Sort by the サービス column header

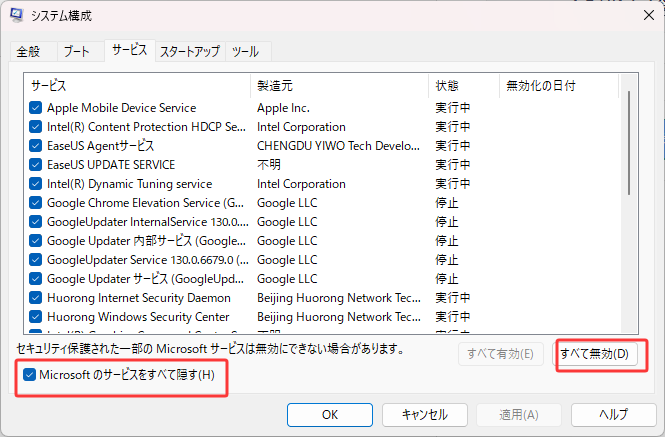[x=137, y=86]
